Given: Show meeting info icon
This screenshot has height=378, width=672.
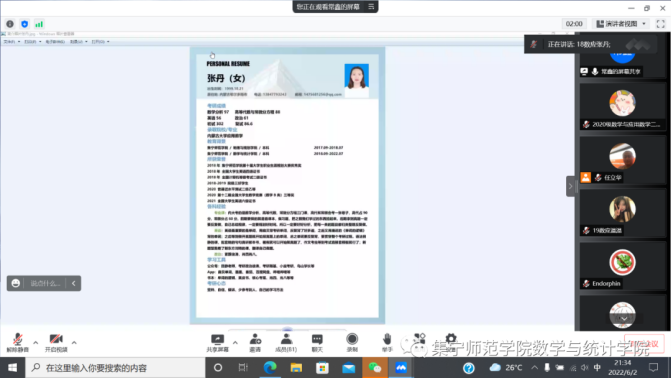Looking at the screenshot, I should [10, 24].
